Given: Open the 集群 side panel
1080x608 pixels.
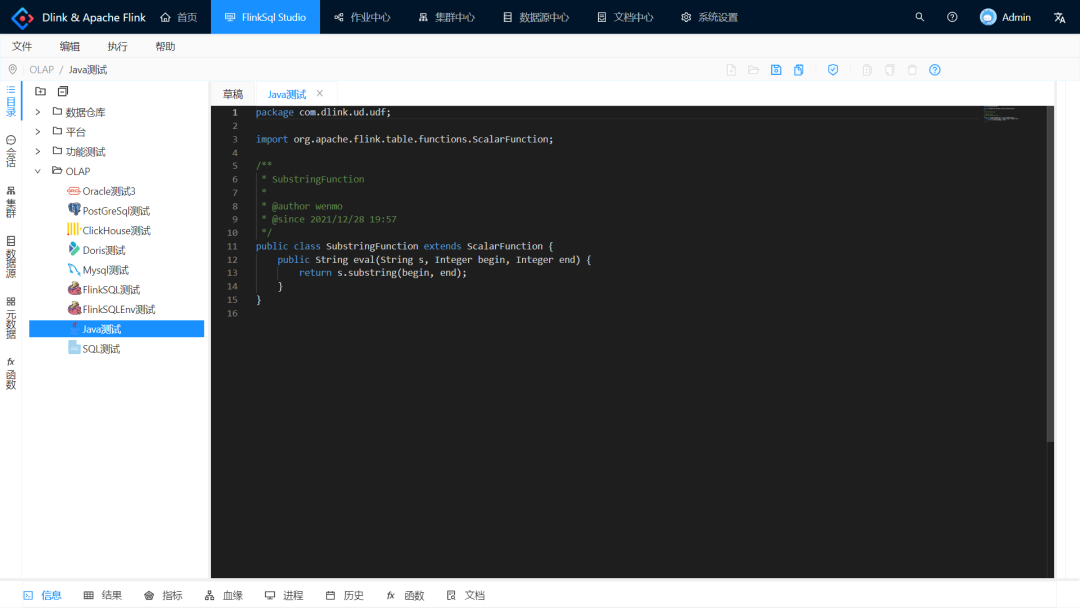Looking at the screenshot, I should pos(11,202).
